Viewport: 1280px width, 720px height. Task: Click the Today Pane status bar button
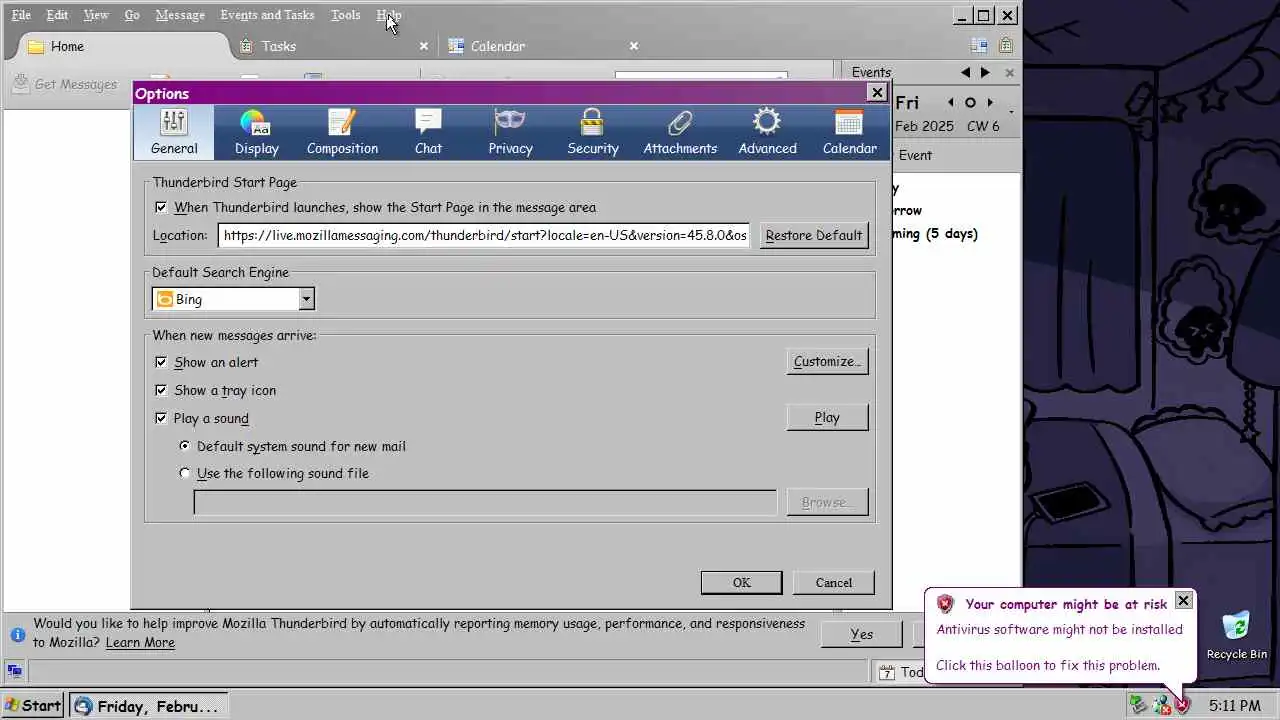[901, 672]
